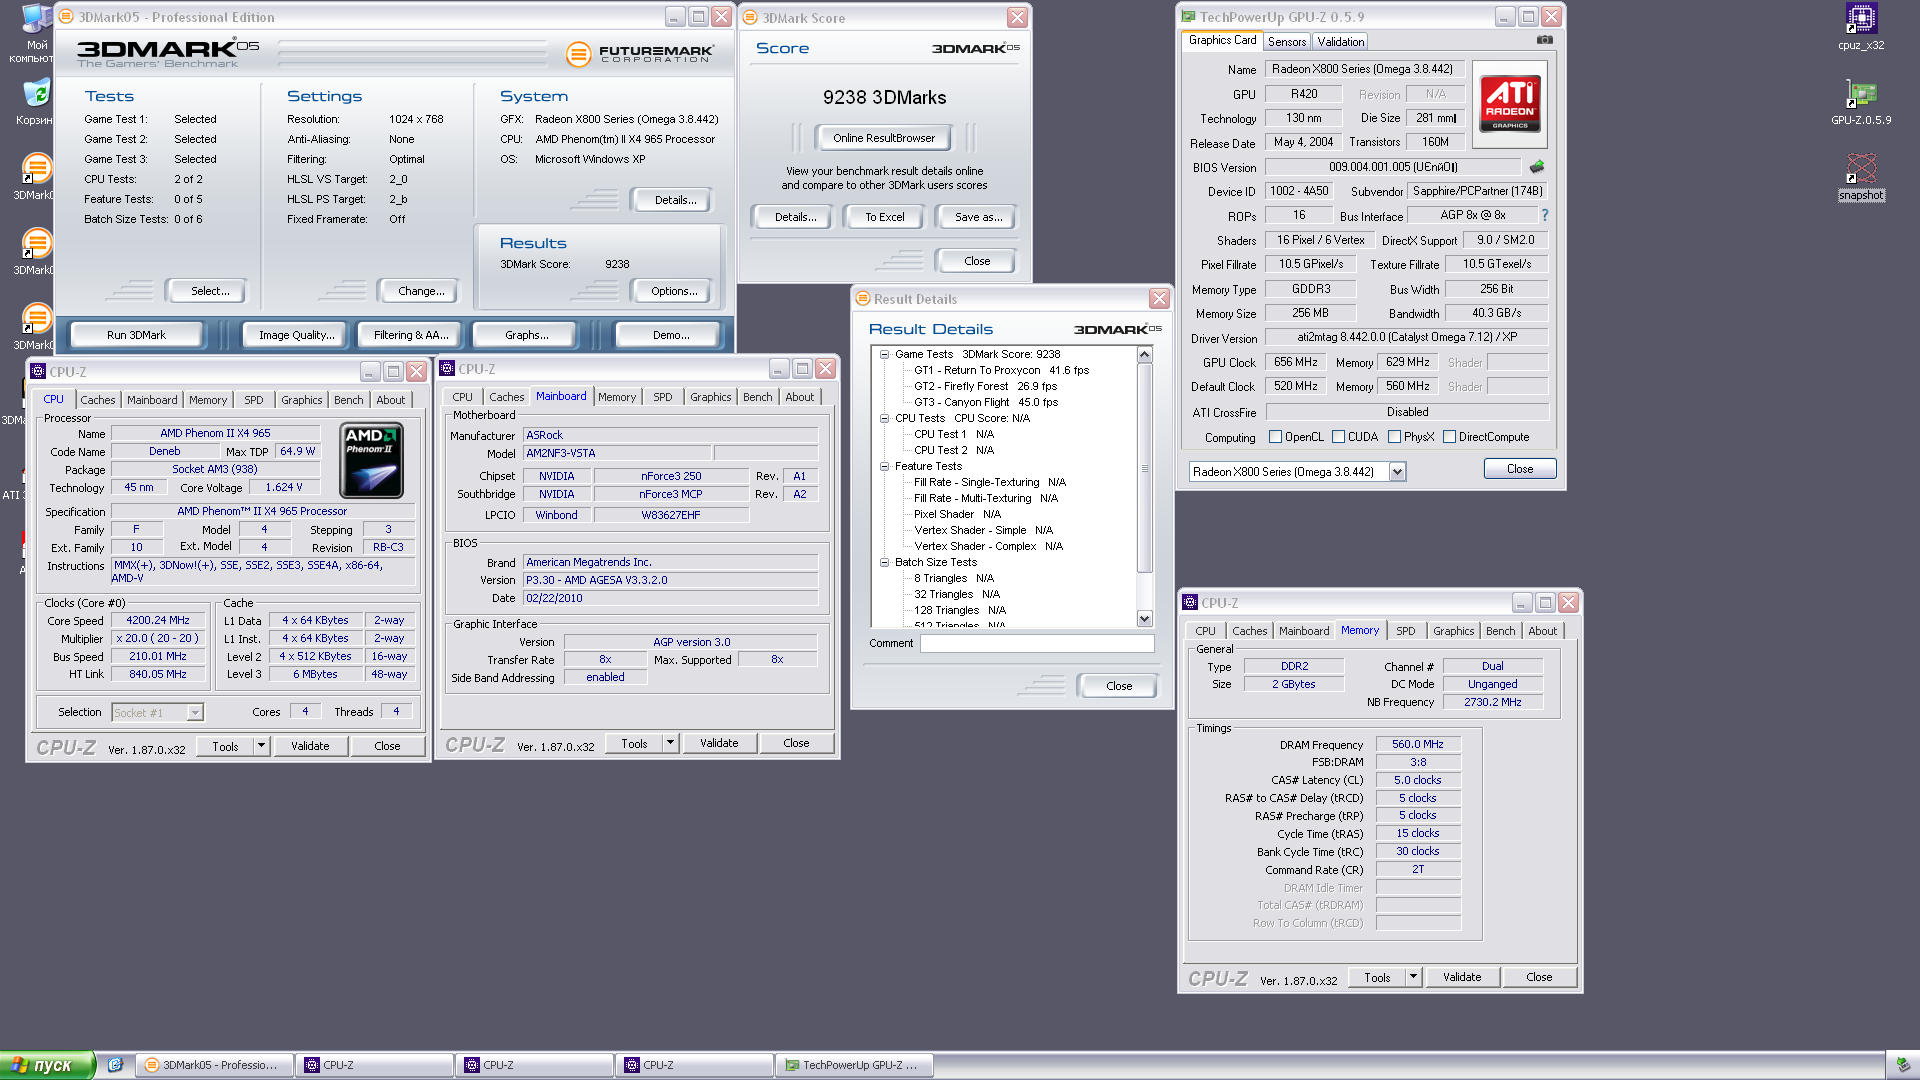Screen dimensions: 1920x1080
Task: Open the Windows Start button
Action: pyautogui.click(x=47, y=1065)
